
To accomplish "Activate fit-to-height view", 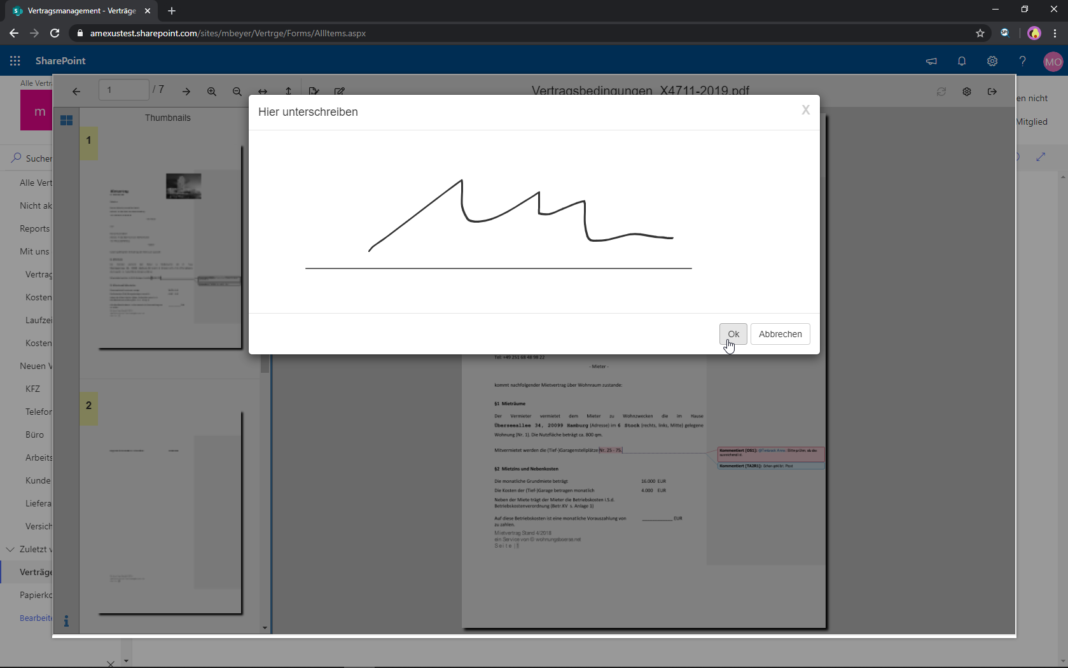I will coord(288,91).
